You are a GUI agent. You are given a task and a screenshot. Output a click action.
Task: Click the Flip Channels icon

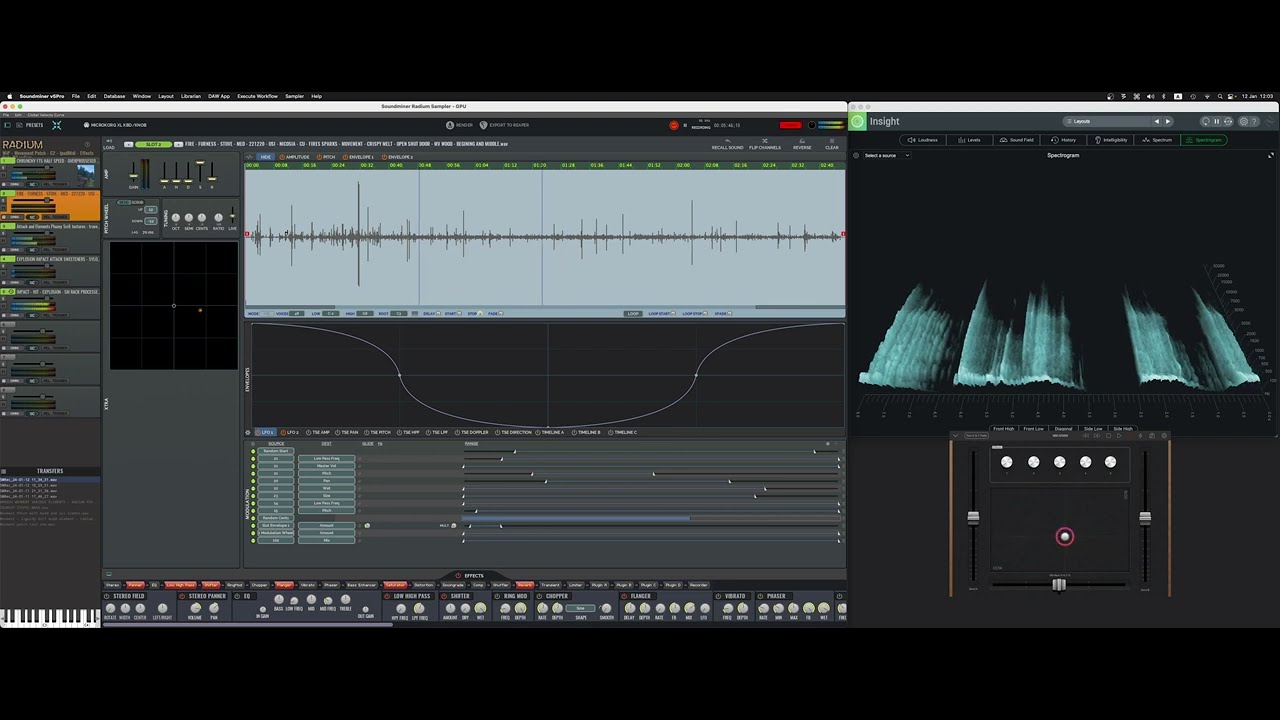point(765,140)
